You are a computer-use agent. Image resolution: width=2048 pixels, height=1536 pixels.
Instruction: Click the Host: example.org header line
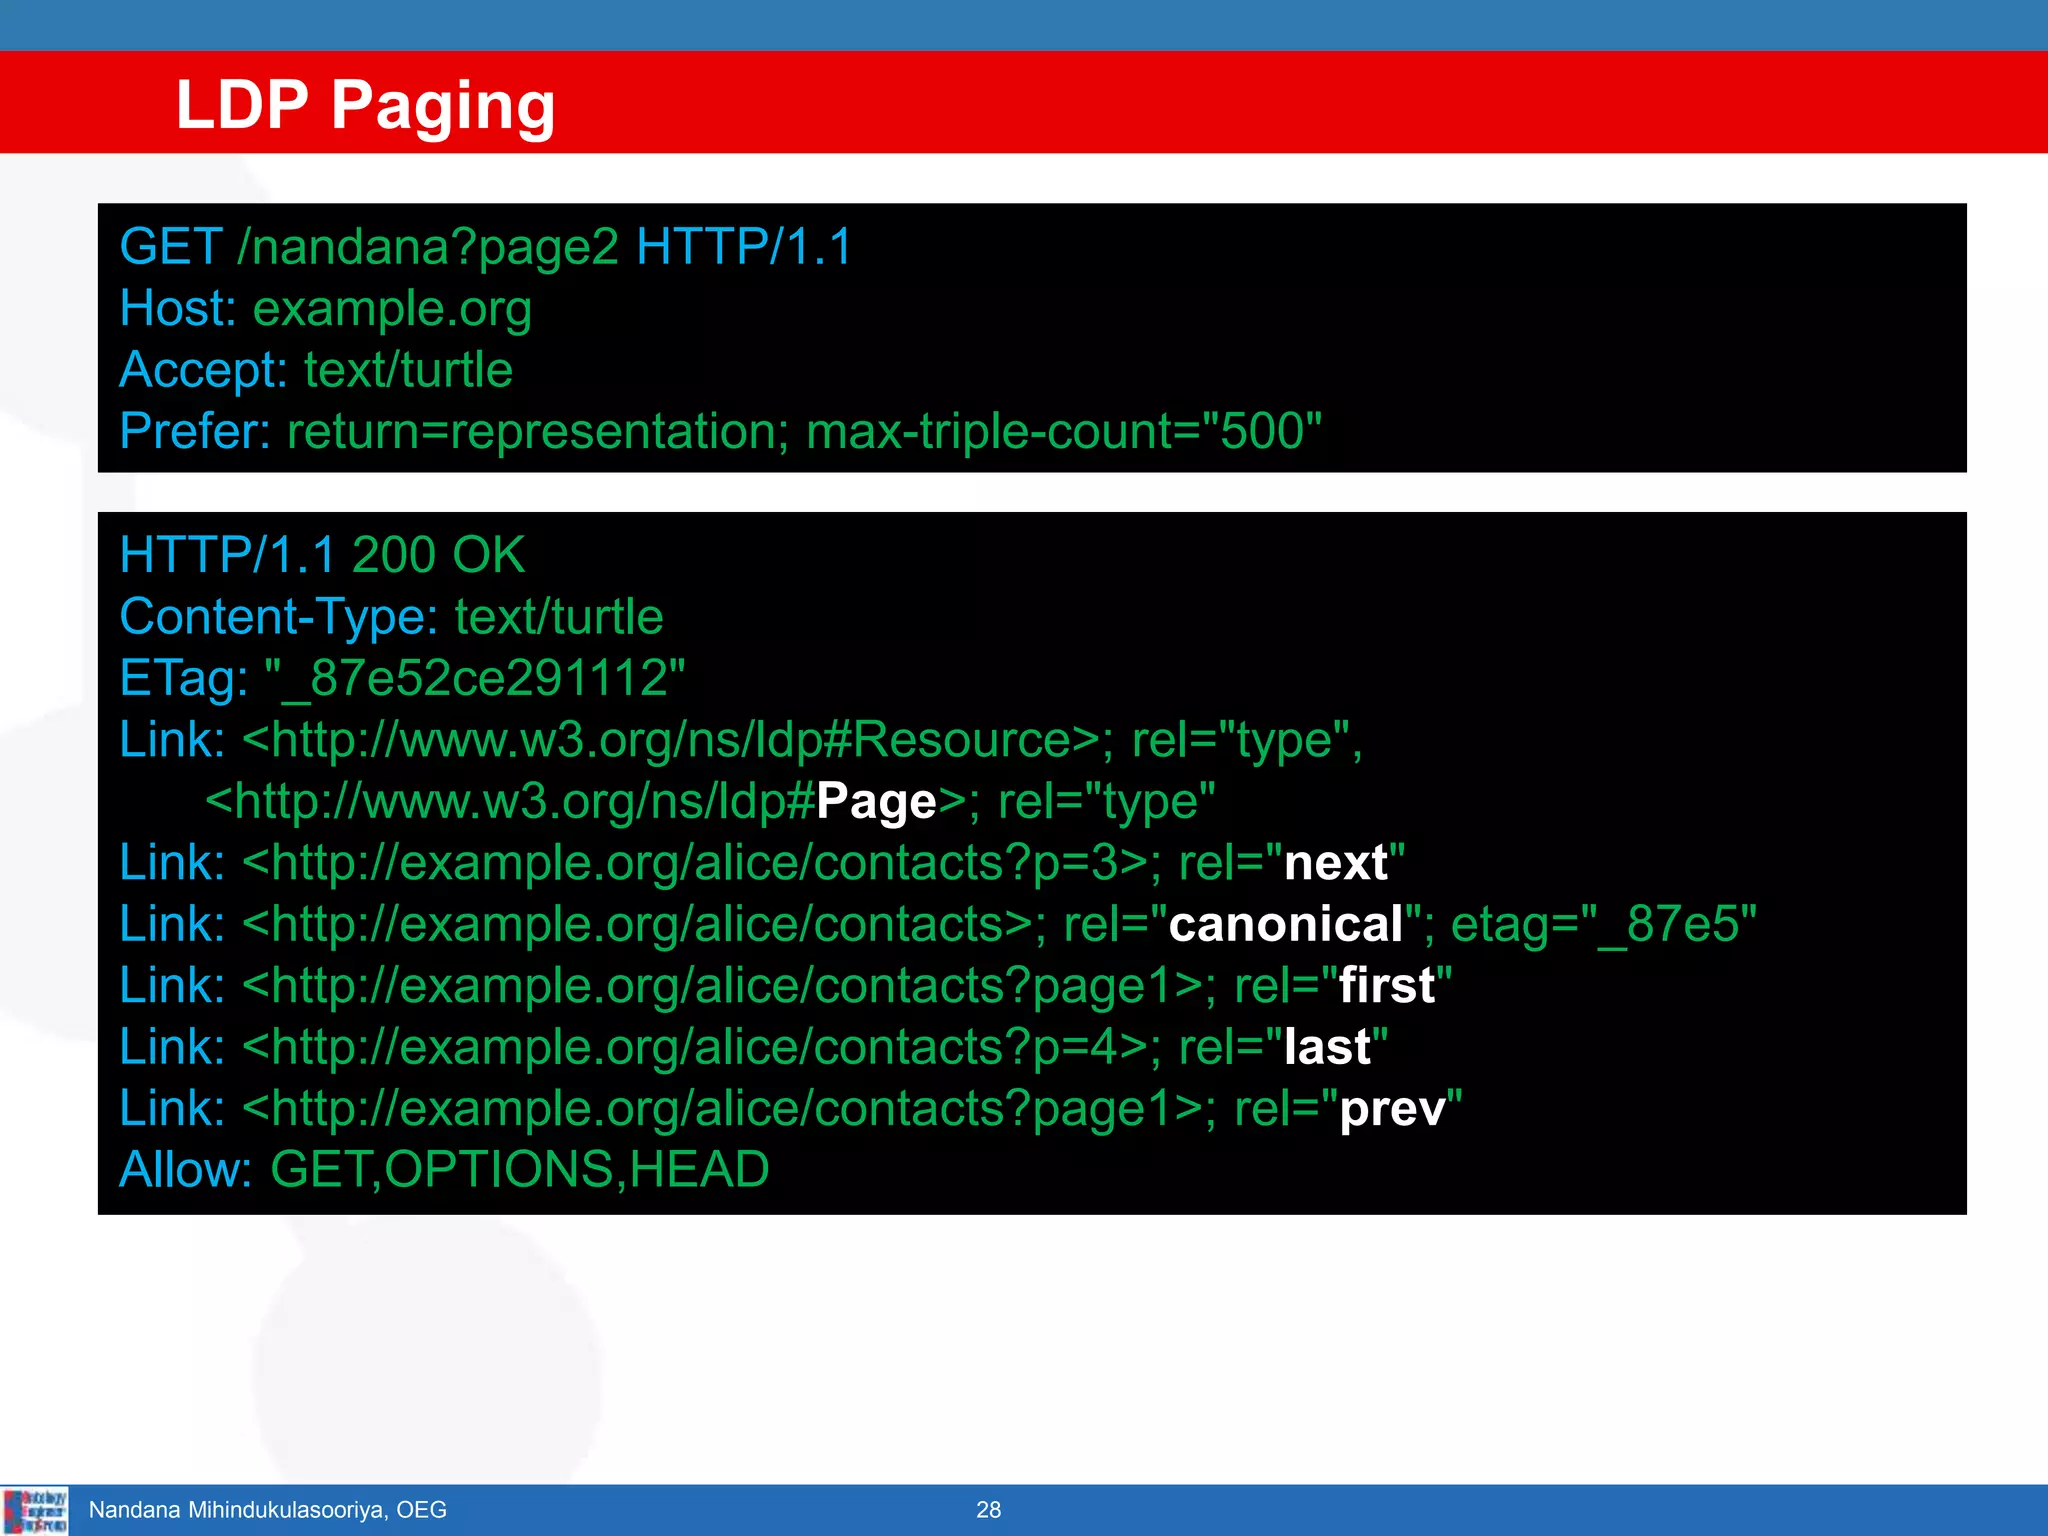click(x=325, y=308)
